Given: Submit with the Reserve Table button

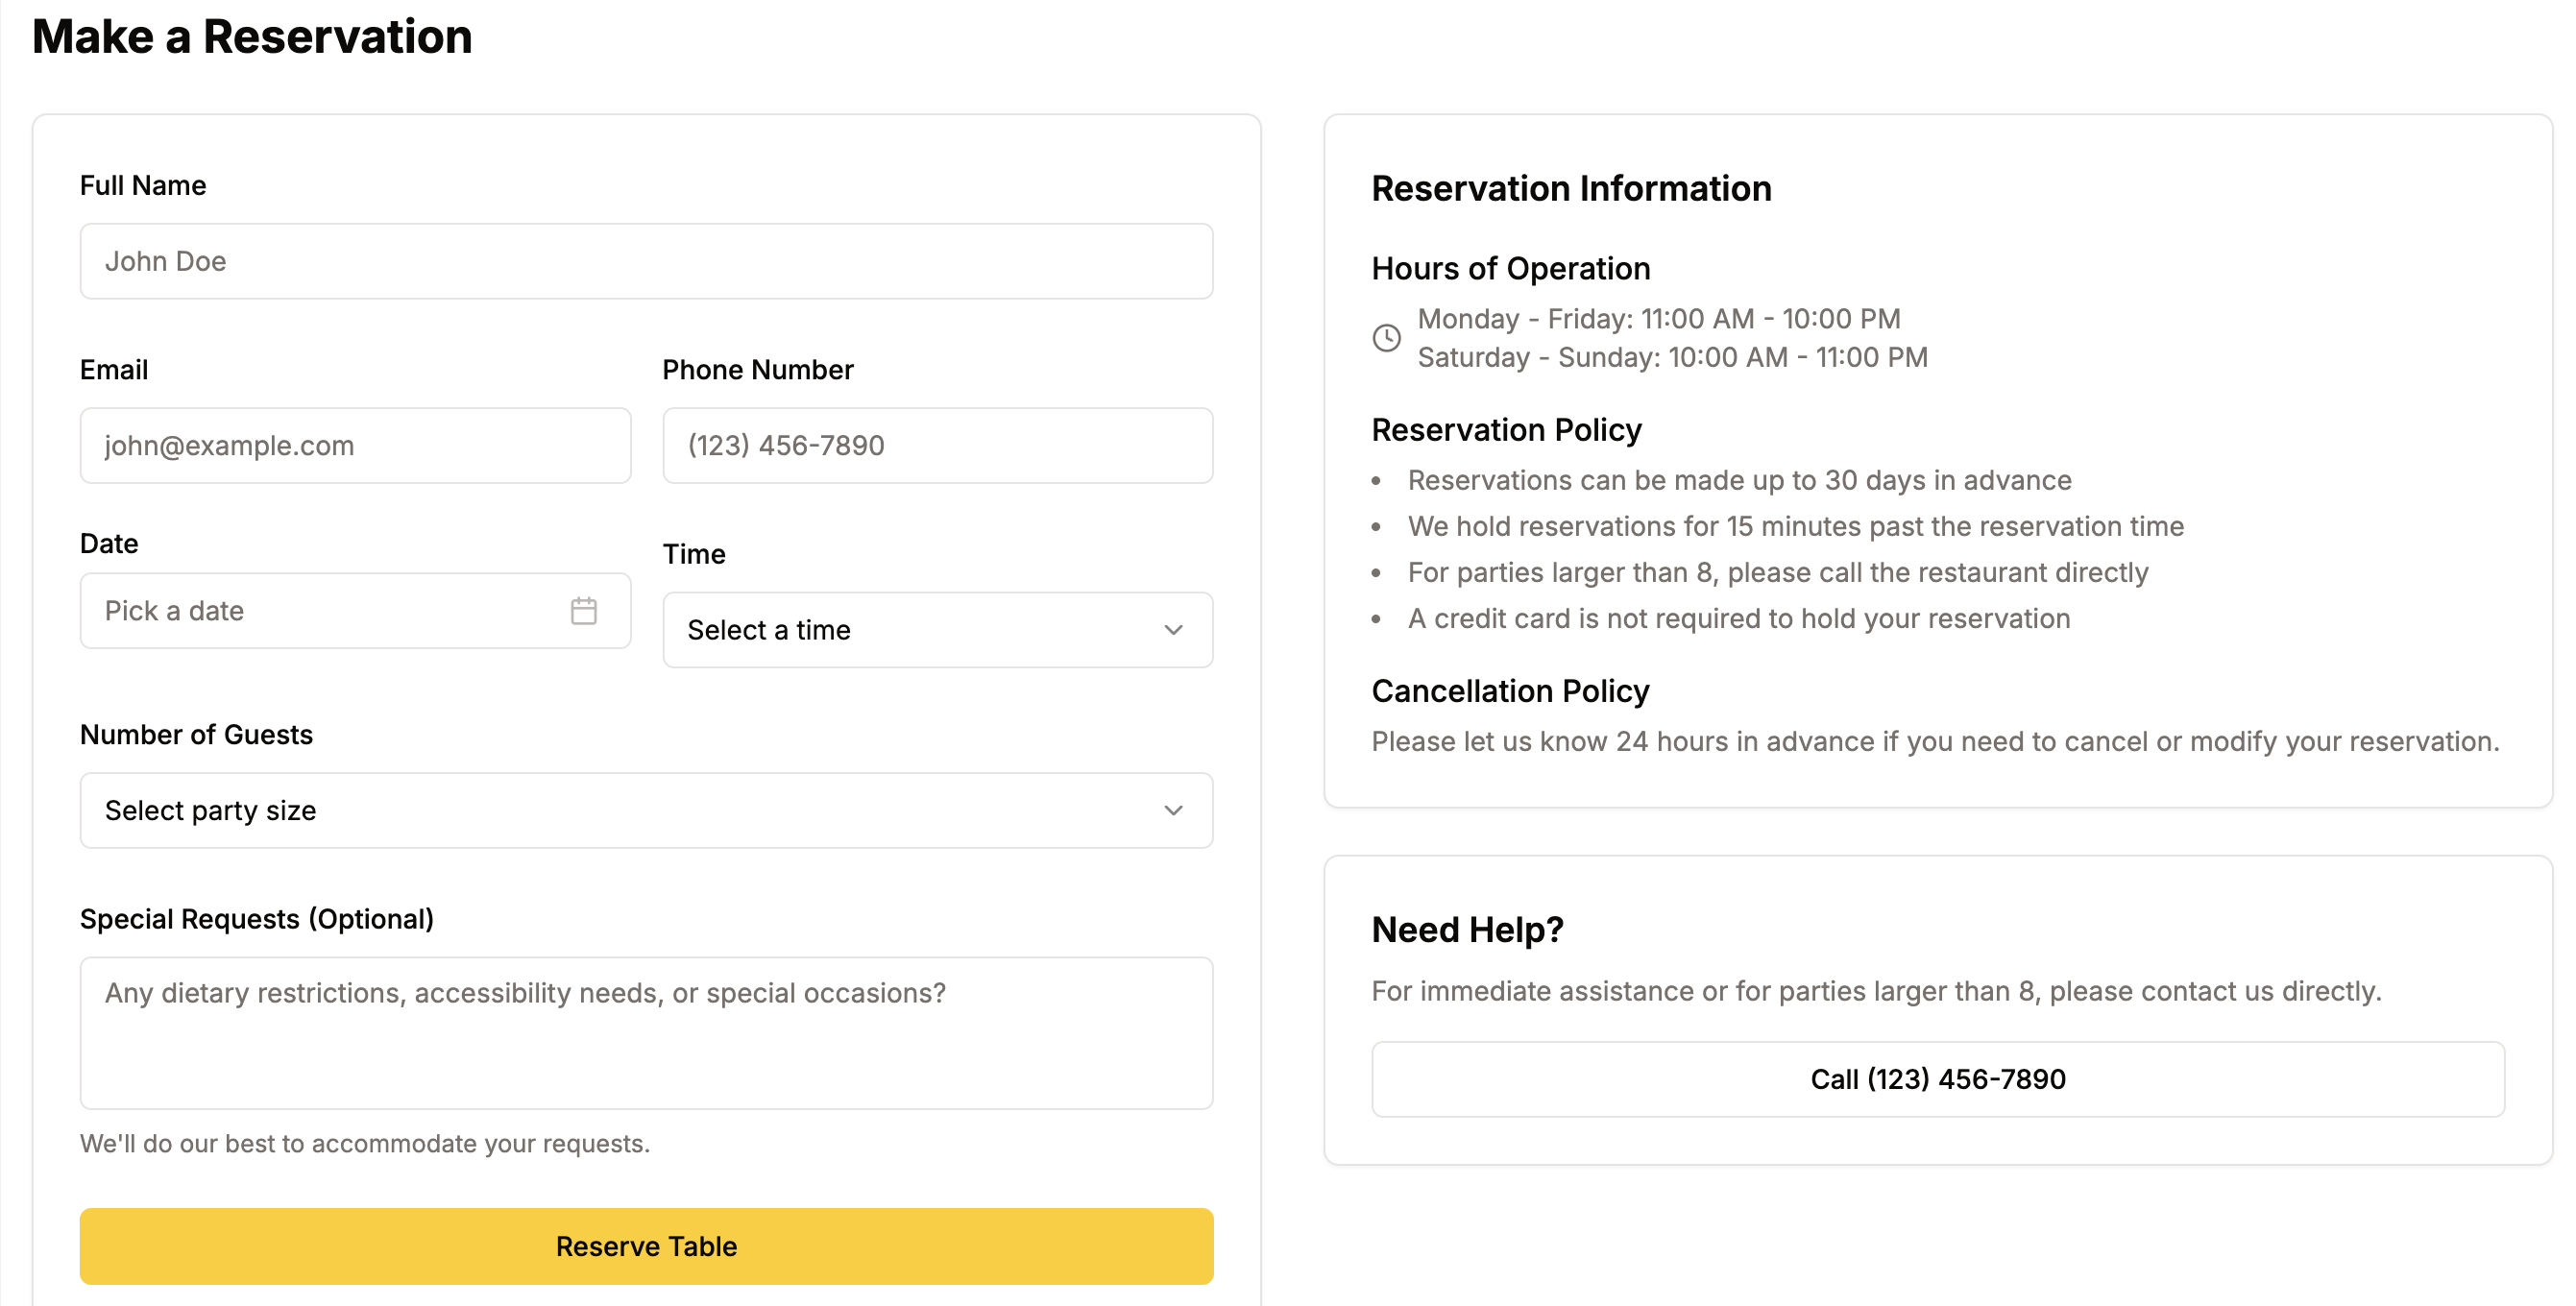Looking at the screenshot, I should click(x=646, y=1246).
